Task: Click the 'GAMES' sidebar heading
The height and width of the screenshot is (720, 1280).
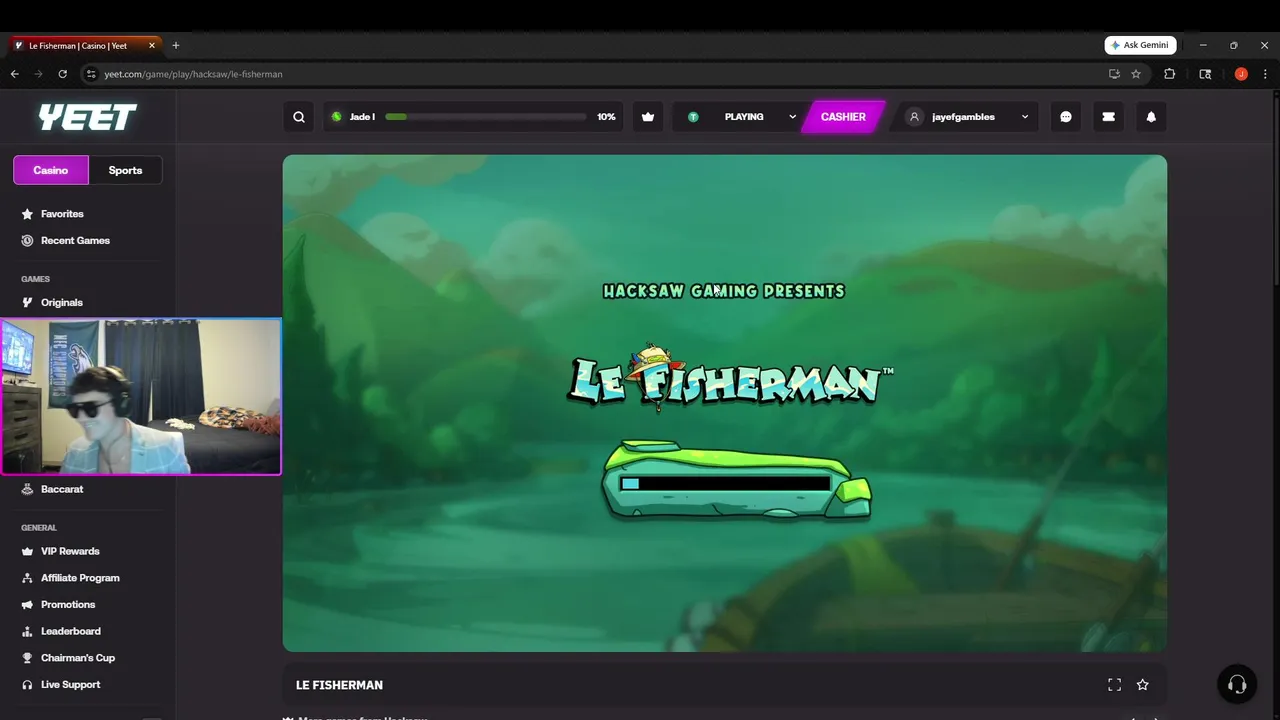Action: 35,279
